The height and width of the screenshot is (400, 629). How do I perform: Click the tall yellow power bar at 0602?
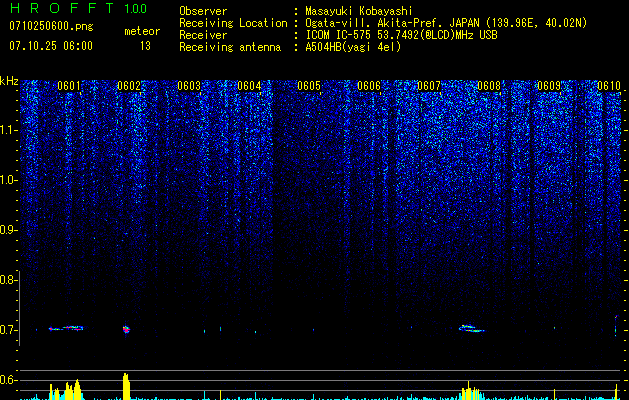(126, 386)
